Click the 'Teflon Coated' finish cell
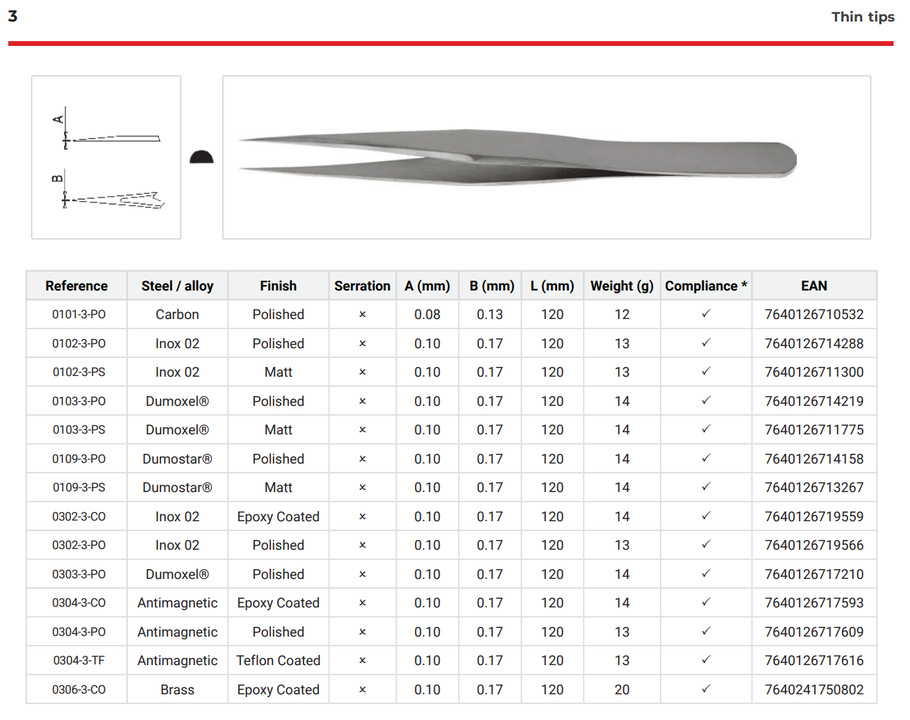The height and width of the screenshot is (720, 910). coord(279,661)
